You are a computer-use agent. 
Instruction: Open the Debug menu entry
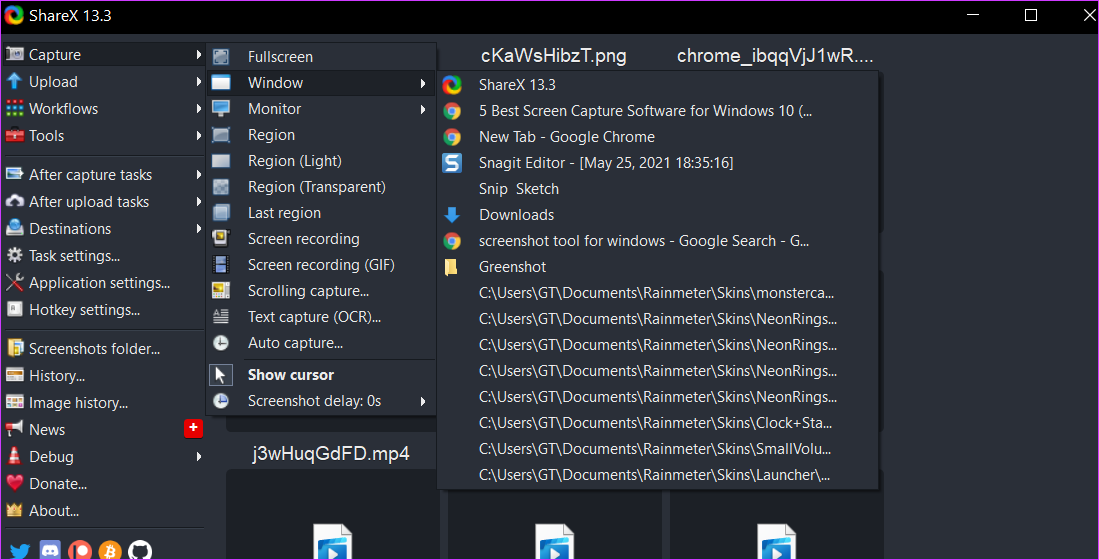[103, 456]
